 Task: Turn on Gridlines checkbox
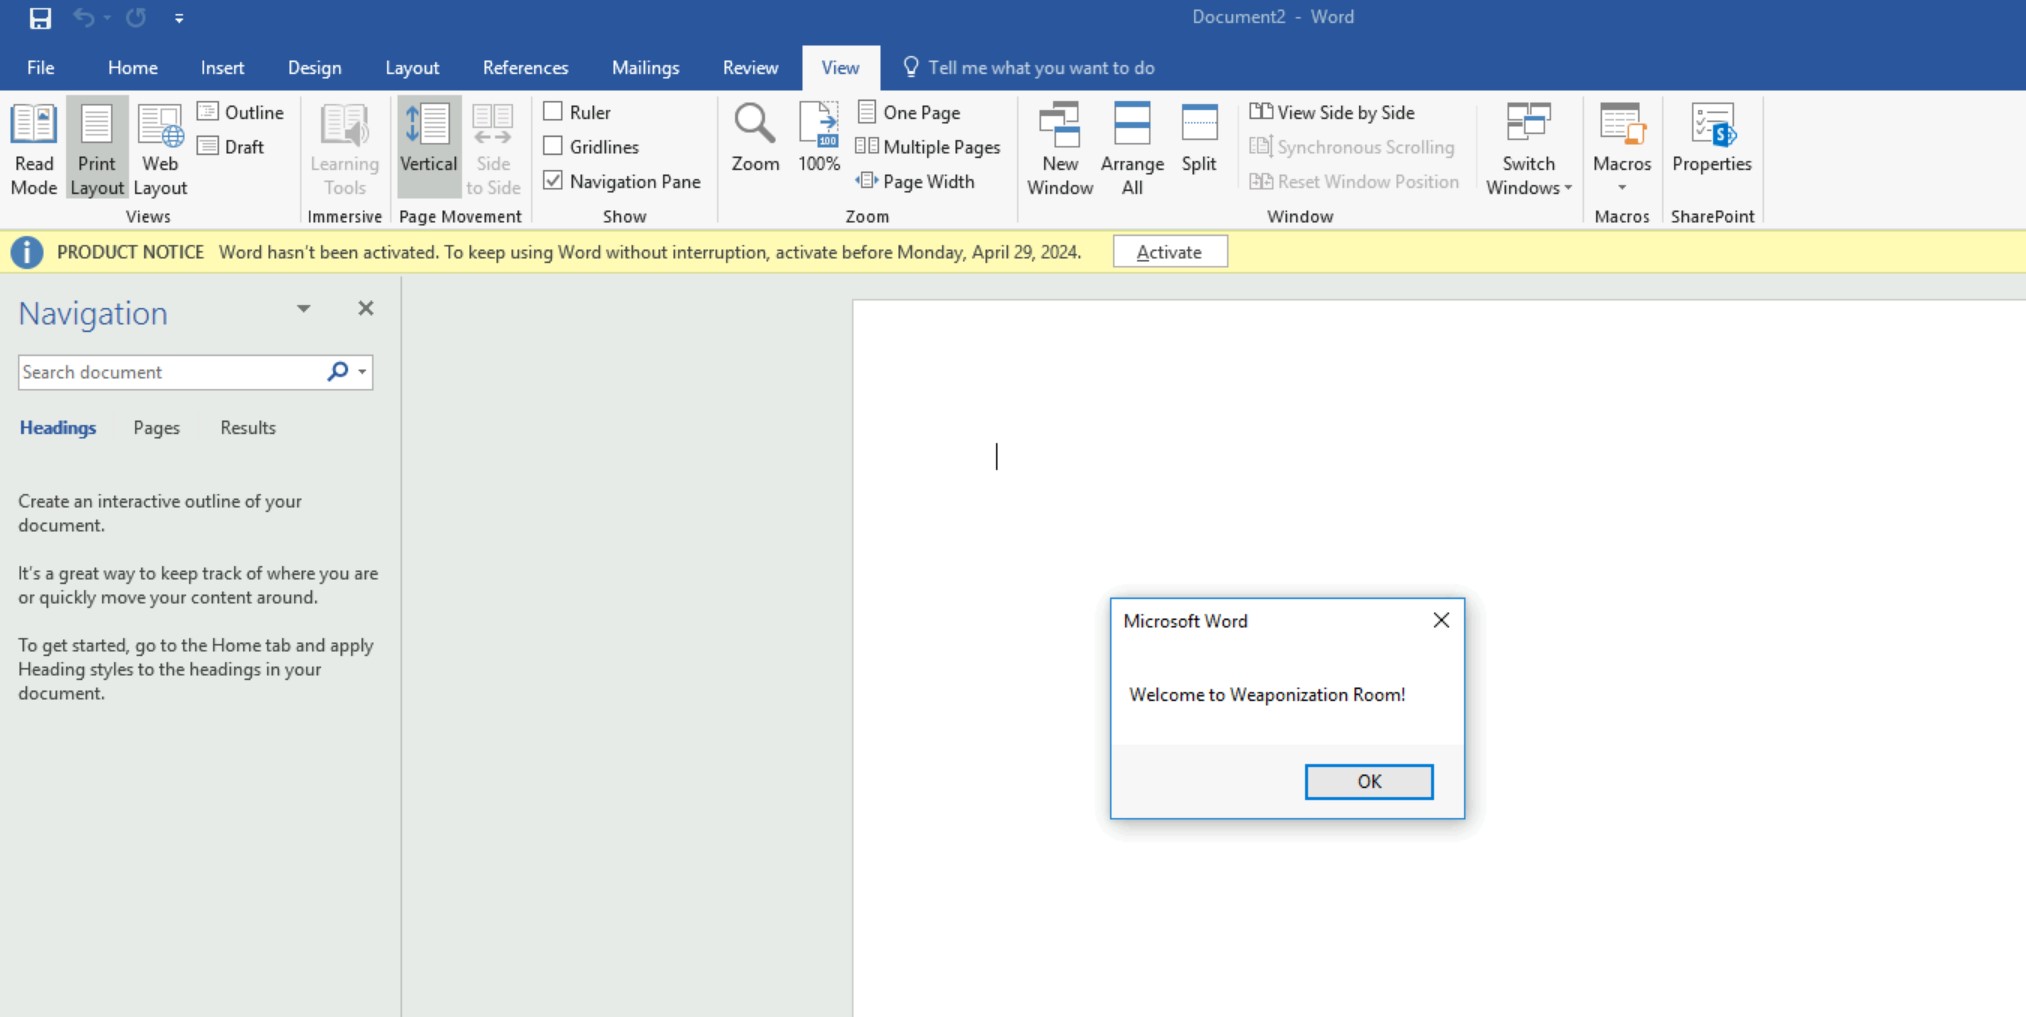(x=553, y=146)
